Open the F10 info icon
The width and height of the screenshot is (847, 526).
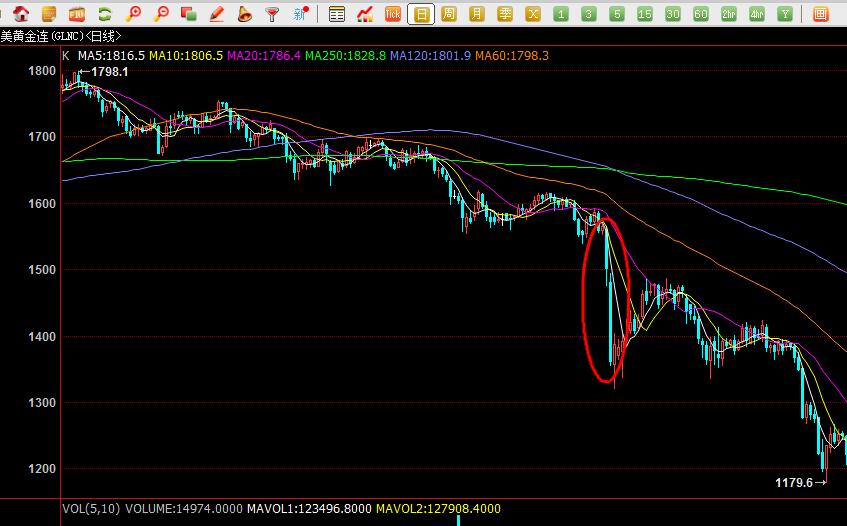pyautogui.click(x=77, y=14)
